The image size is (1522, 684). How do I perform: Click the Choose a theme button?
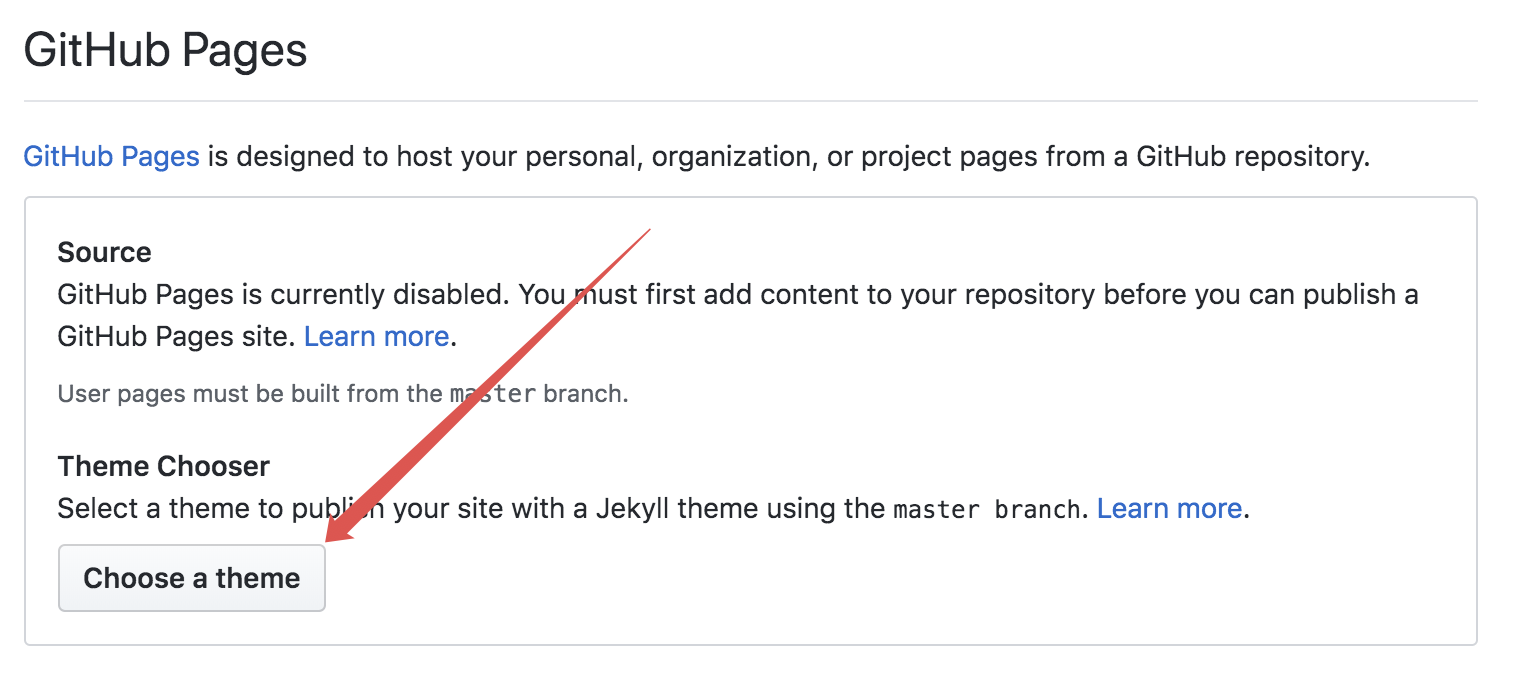click(192, 578)
